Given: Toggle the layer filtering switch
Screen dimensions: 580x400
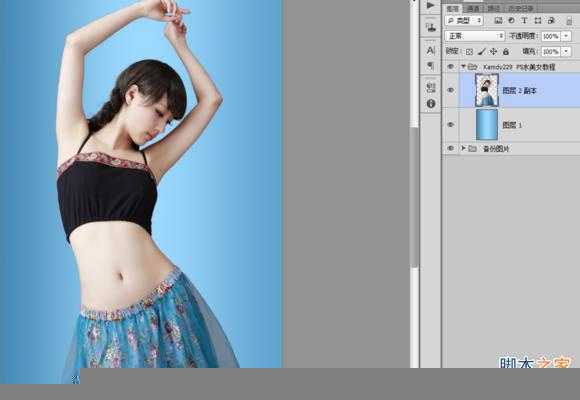Looking at the screenshot, I should click(569, 21).
